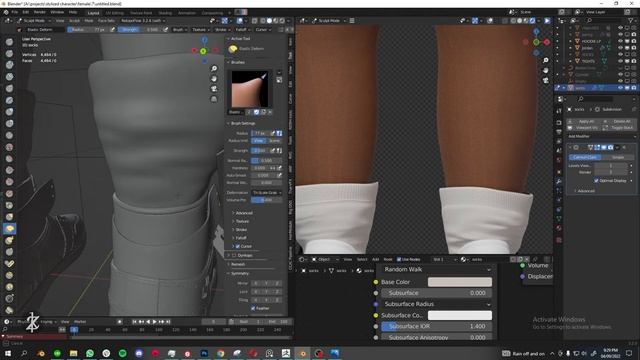Open the Windows Start menu
The width and height of the screenshot is (640, 360).
7,353
